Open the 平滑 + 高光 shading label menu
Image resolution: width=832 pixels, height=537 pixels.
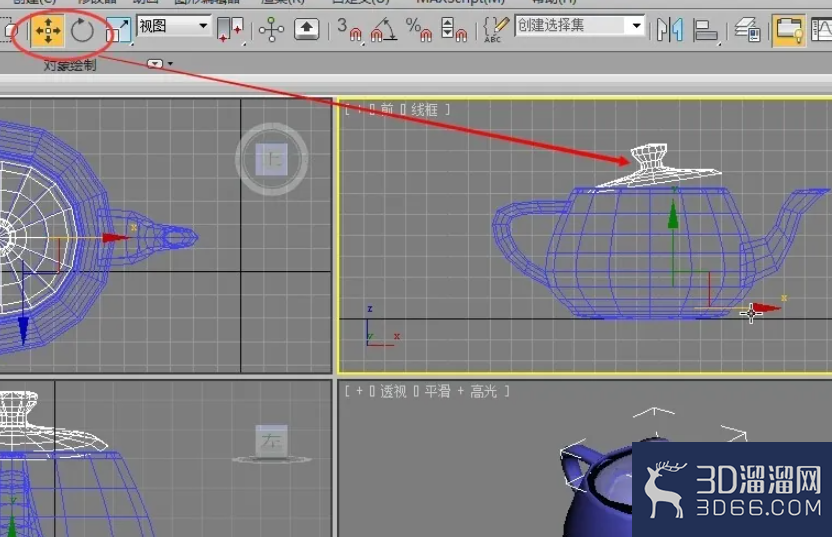pyautogui.click(x=461, y=392)
